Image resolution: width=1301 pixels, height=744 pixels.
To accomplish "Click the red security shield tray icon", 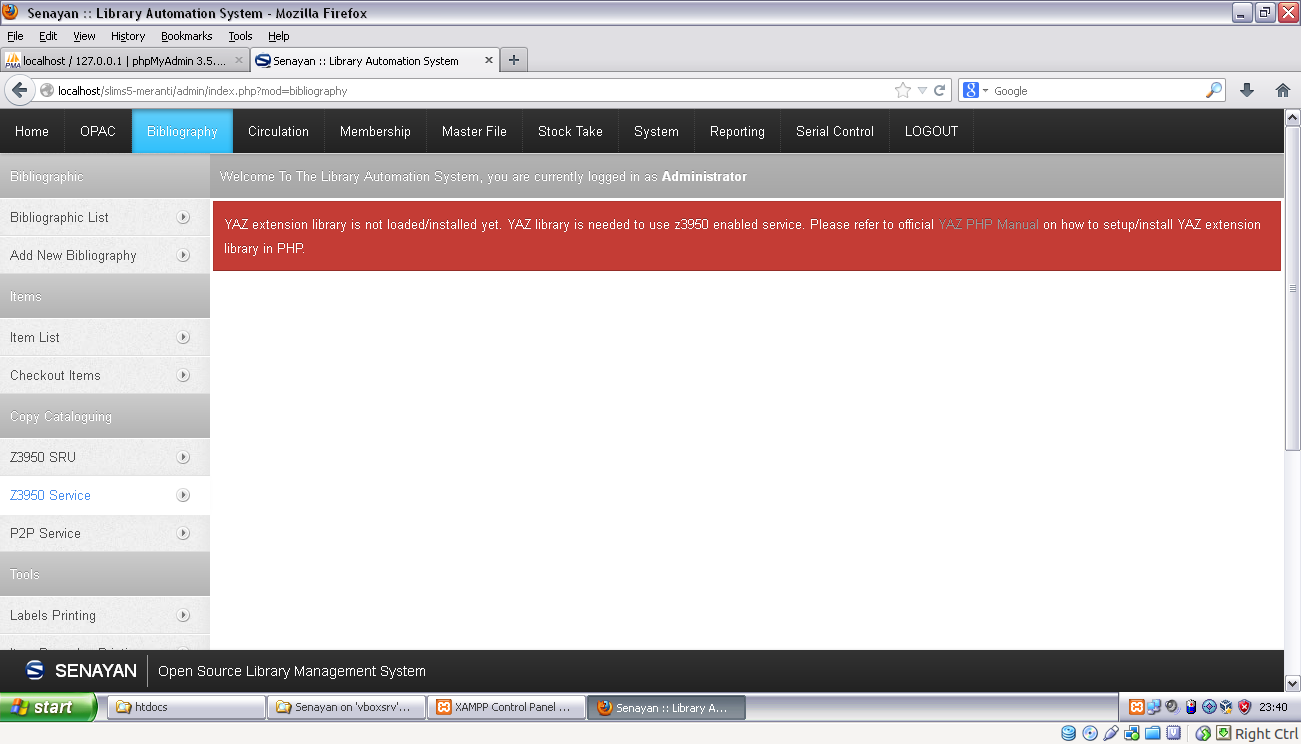I will tap(1245, 707).
